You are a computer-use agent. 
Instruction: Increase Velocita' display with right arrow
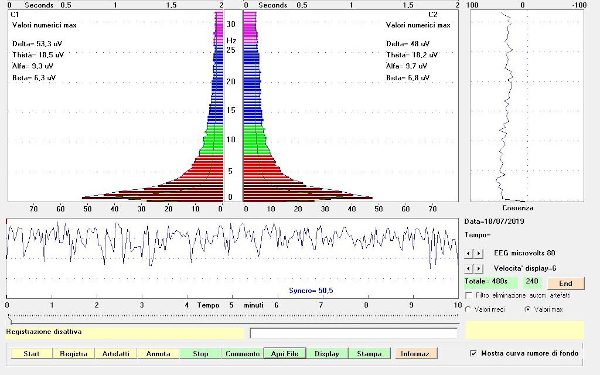[478, 268]
